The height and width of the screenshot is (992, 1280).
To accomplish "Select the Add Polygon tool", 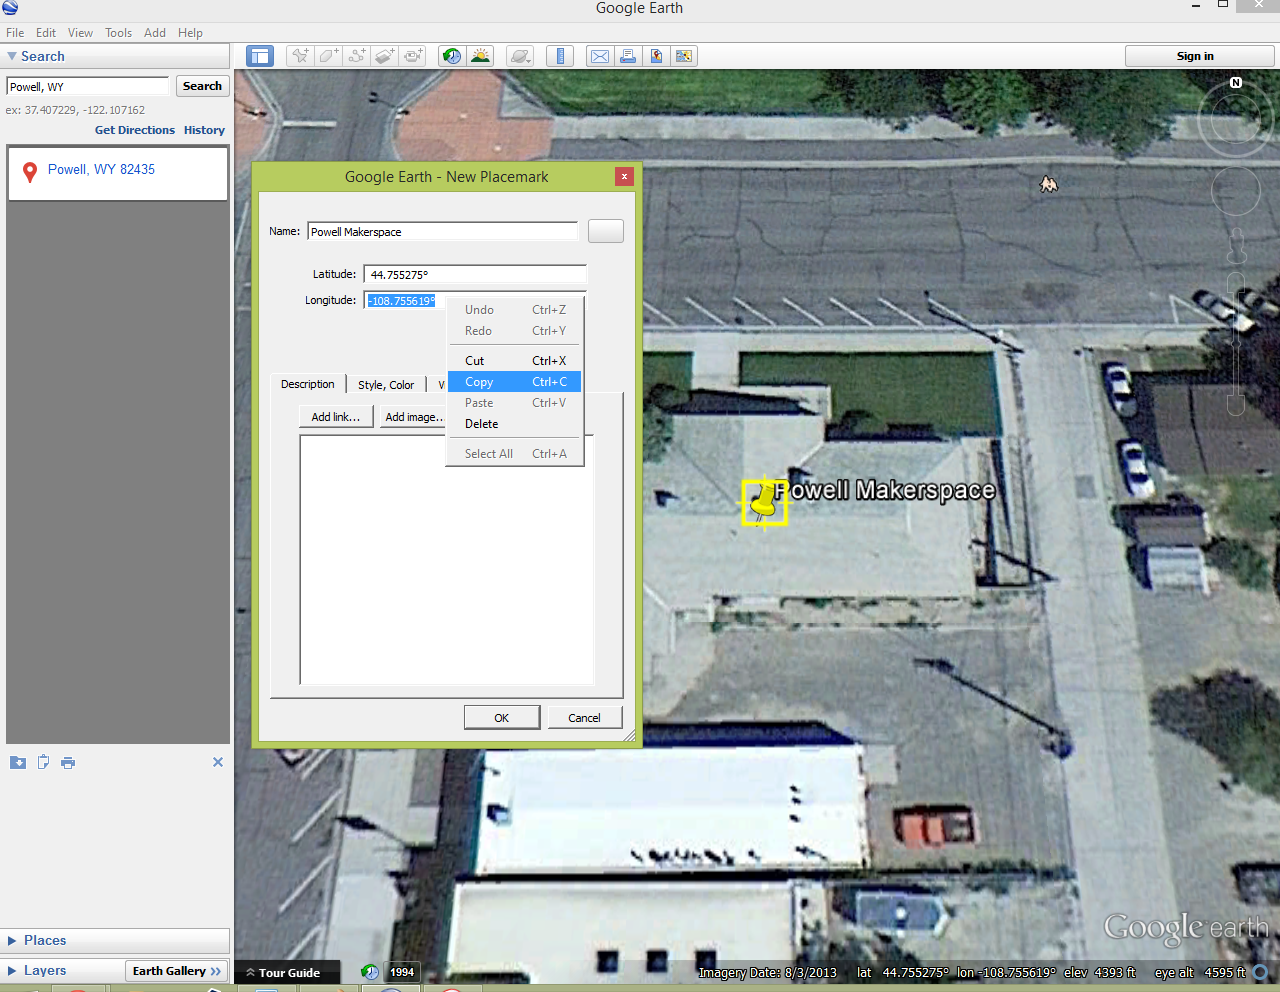I will [x=329, y=56].
